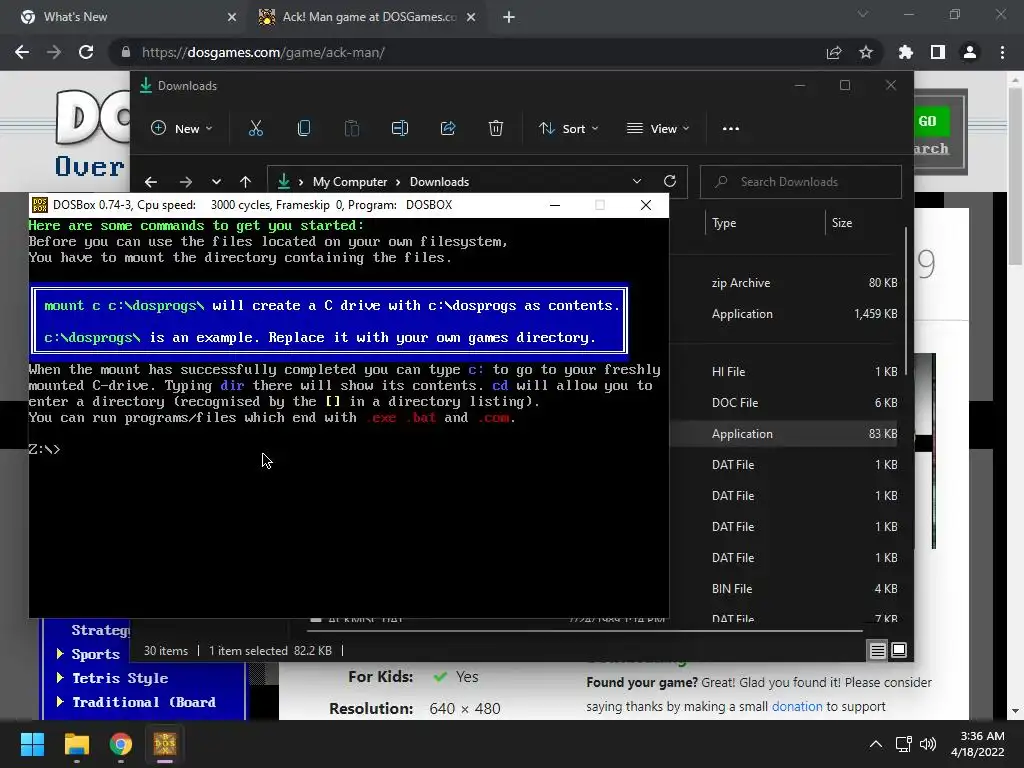Minimize the DOSBox window
Image resolution: width=1024 pixels, height=768 pixels.
click(x=555, y=205)
